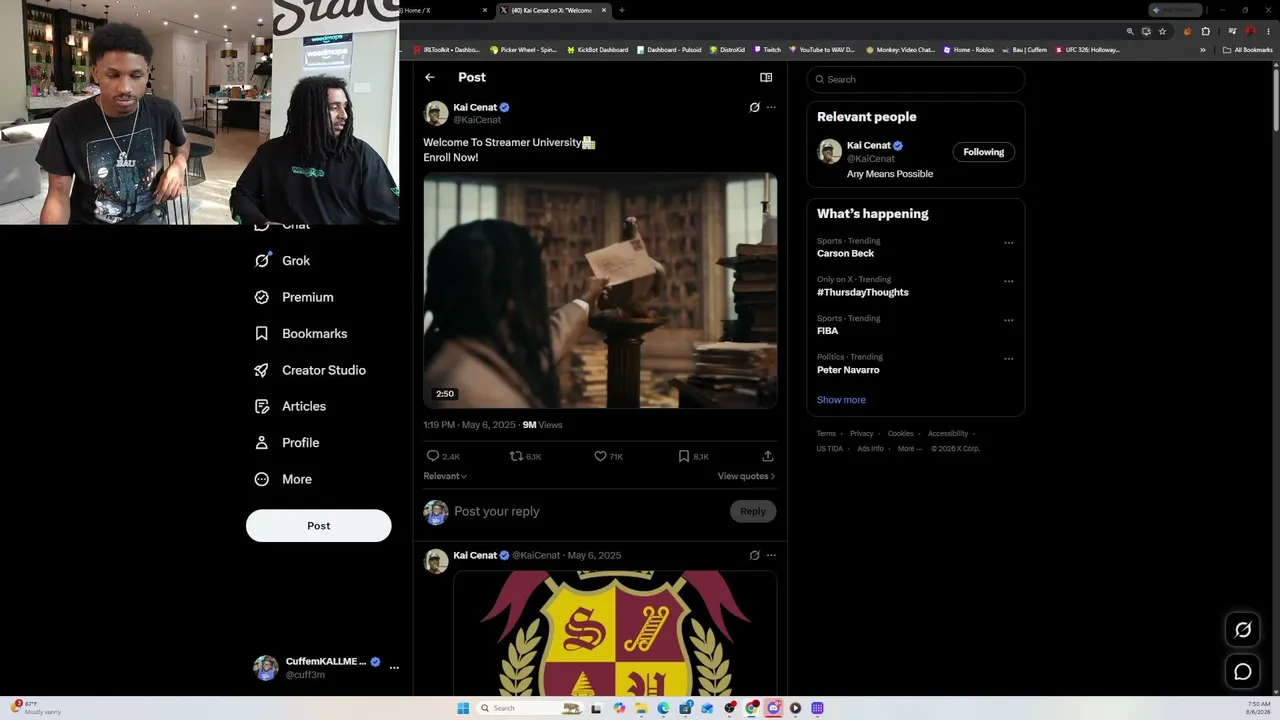This screenshot has height=720, width=1280.
Task: Open the Accessibility footer link
Action: click(948, 434)
